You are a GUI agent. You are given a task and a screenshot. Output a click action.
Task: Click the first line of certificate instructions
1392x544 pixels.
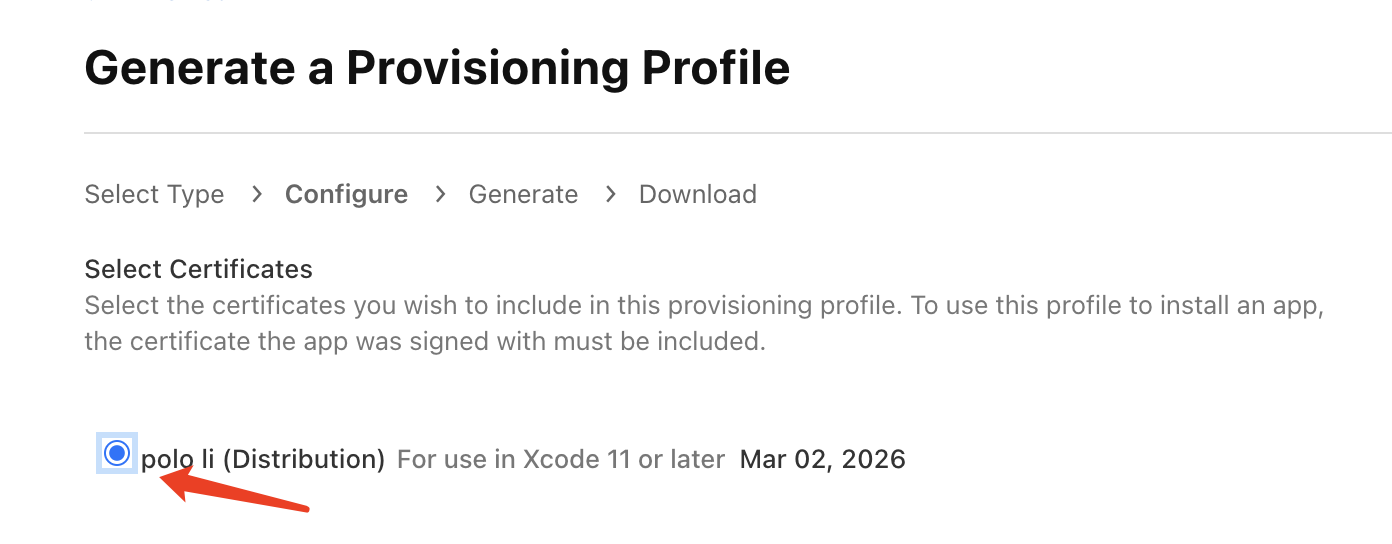704,305
